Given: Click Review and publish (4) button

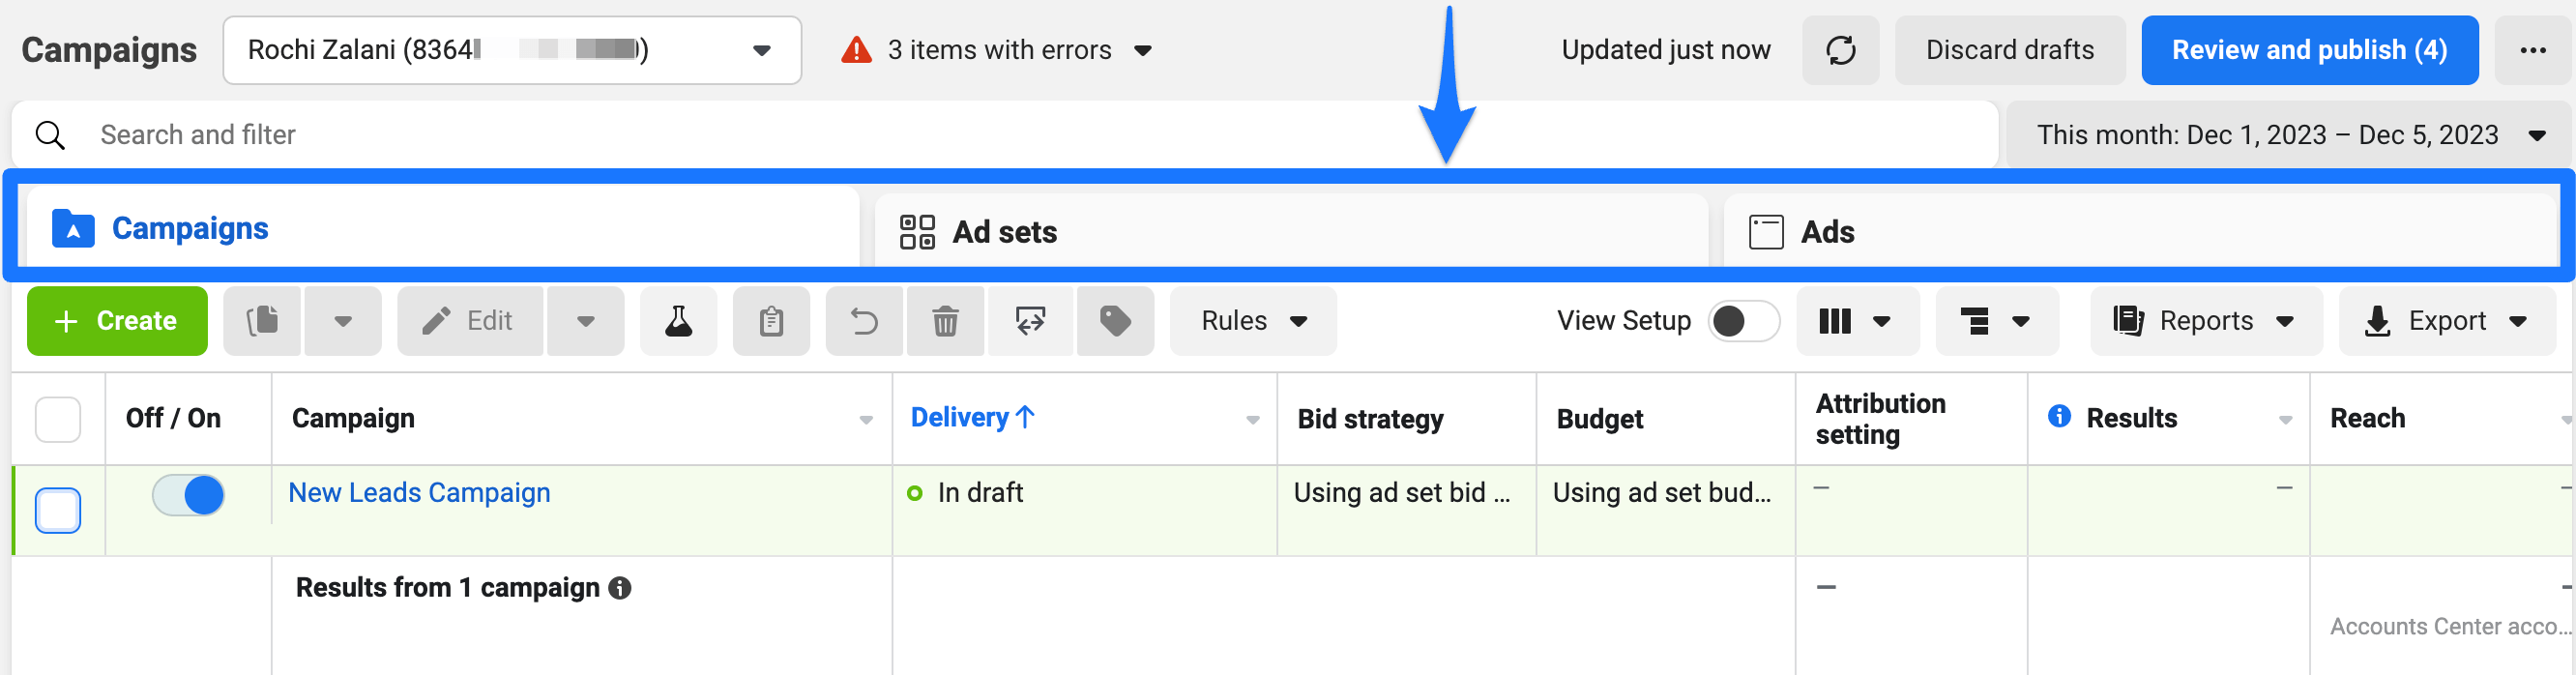Looking at the screenshot, I should pos(2309,50).
